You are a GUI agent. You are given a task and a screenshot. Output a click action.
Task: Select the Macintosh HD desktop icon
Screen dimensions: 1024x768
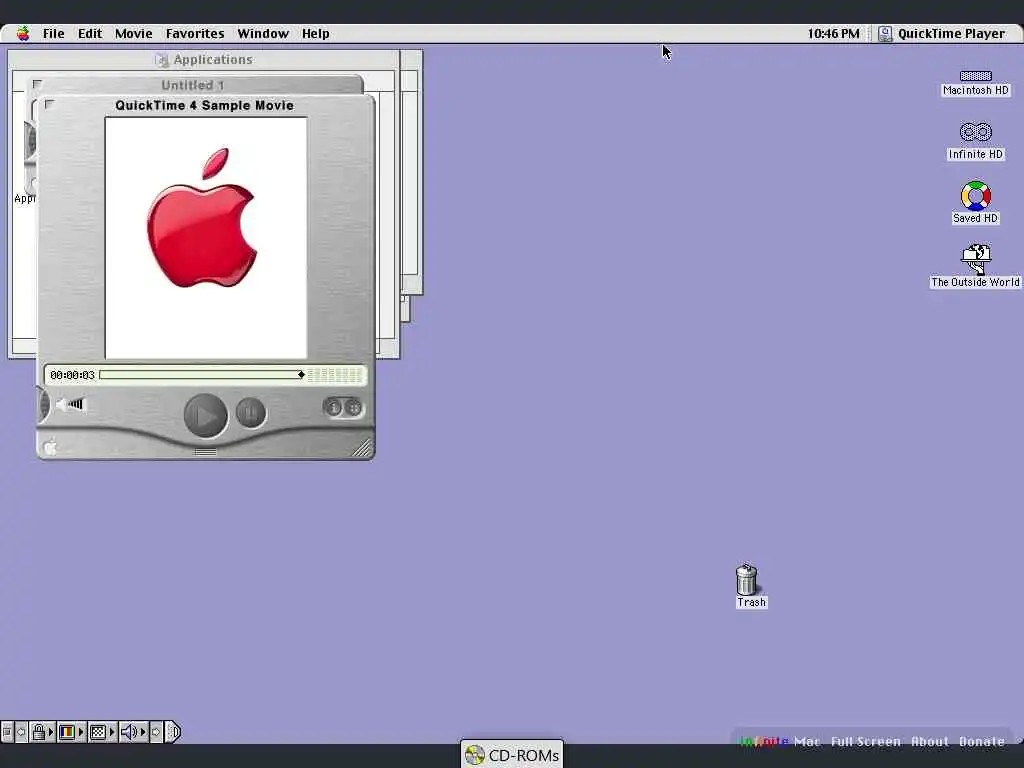coord(976,83)
